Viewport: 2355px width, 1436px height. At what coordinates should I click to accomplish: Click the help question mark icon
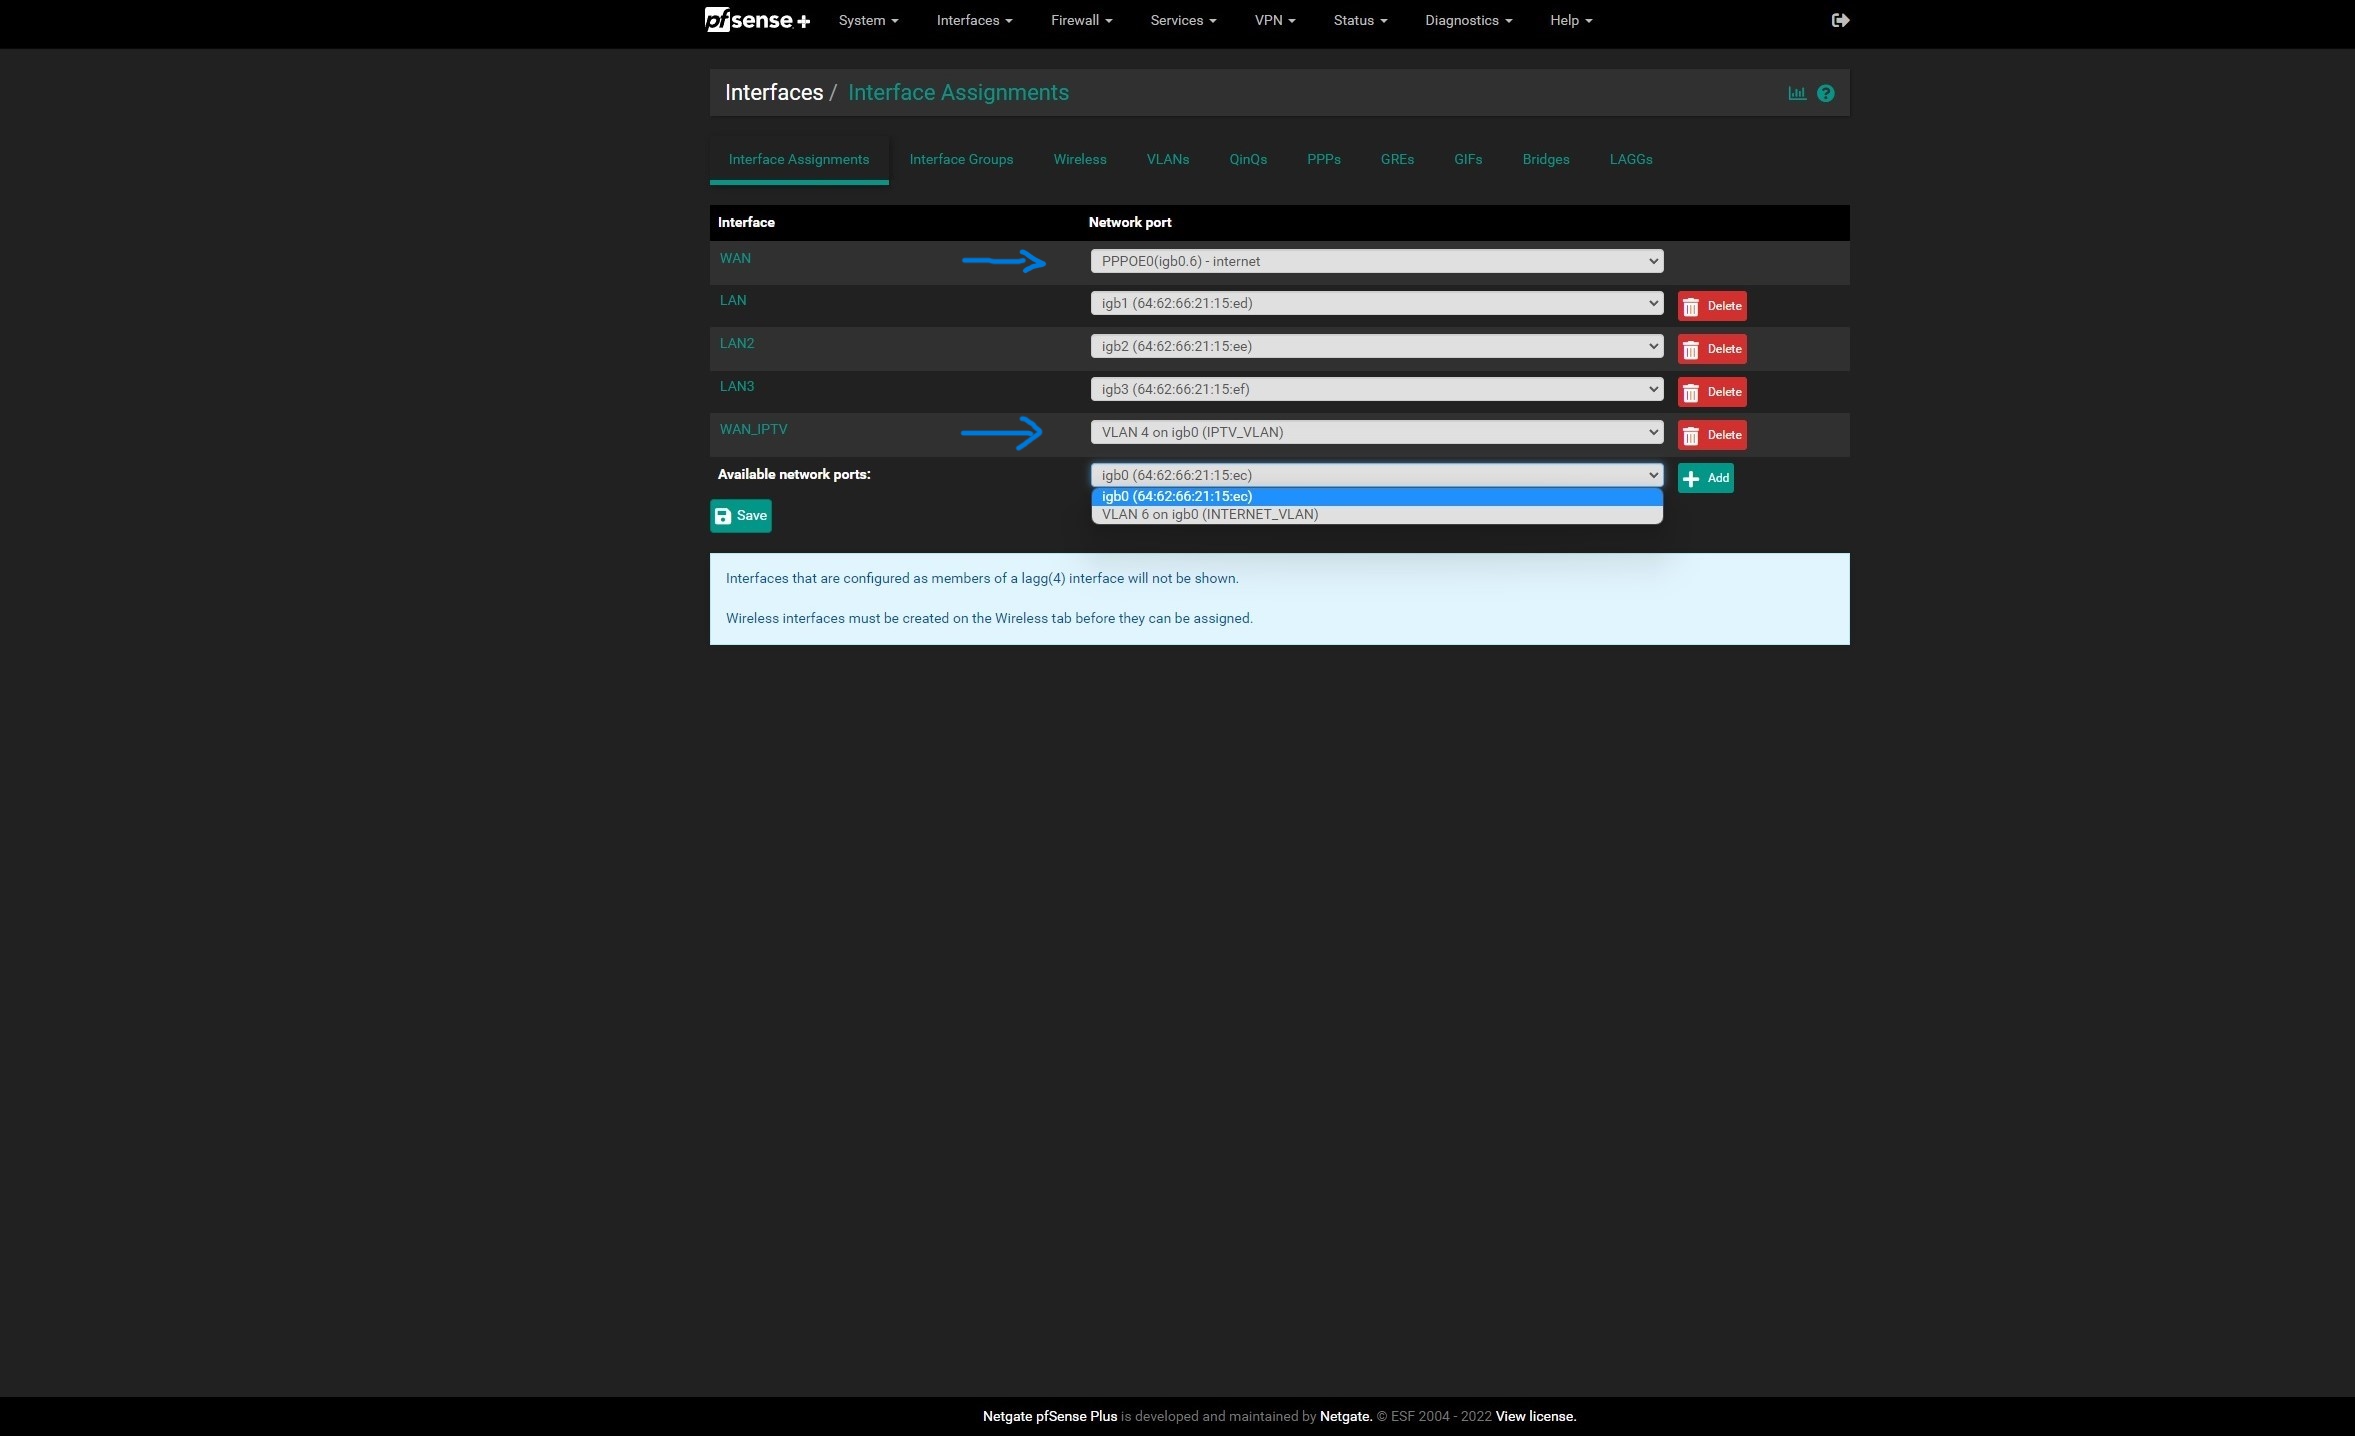pos(1825,93)
